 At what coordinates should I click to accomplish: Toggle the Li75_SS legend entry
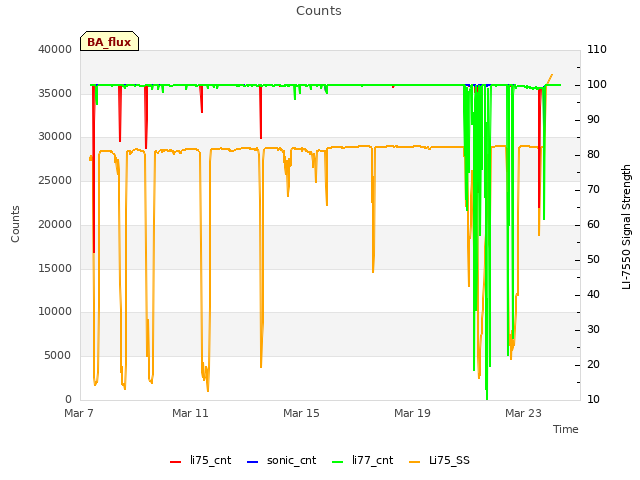click(439, 460)
